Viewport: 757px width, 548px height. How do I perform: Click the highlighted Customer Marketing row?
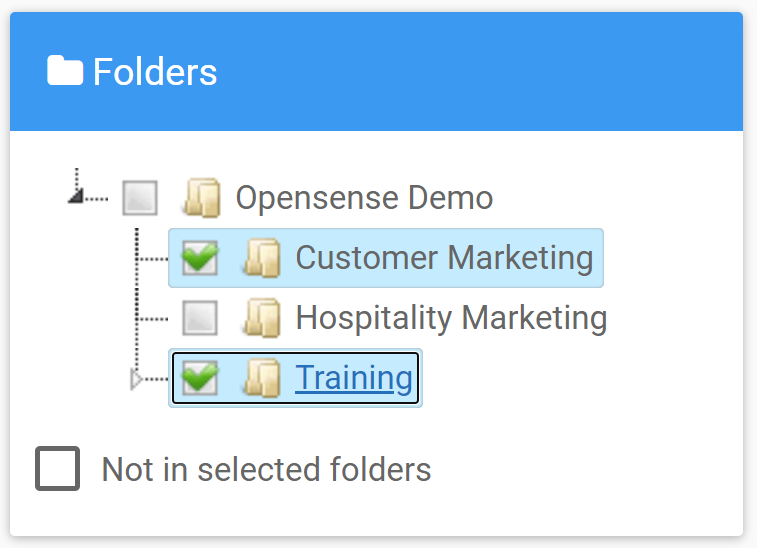coord(386,258)
